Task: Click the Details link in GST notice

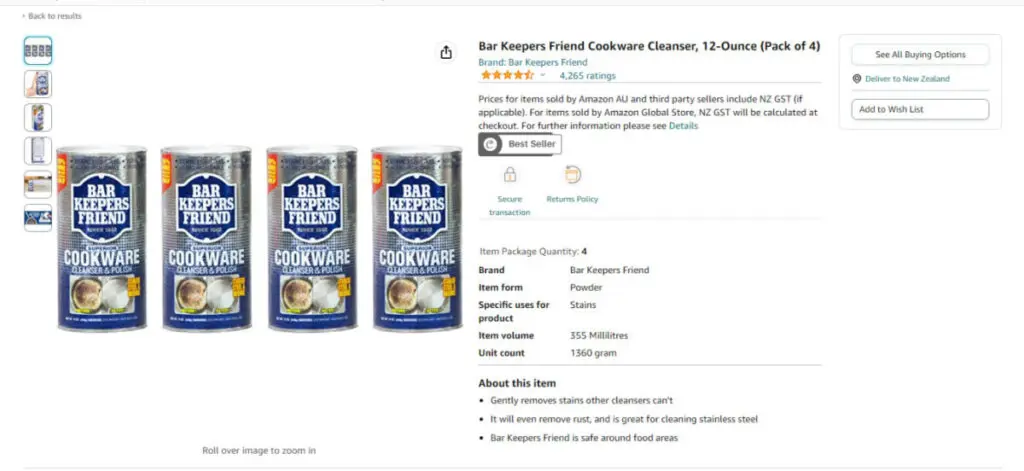Action: tap(683, 126)
